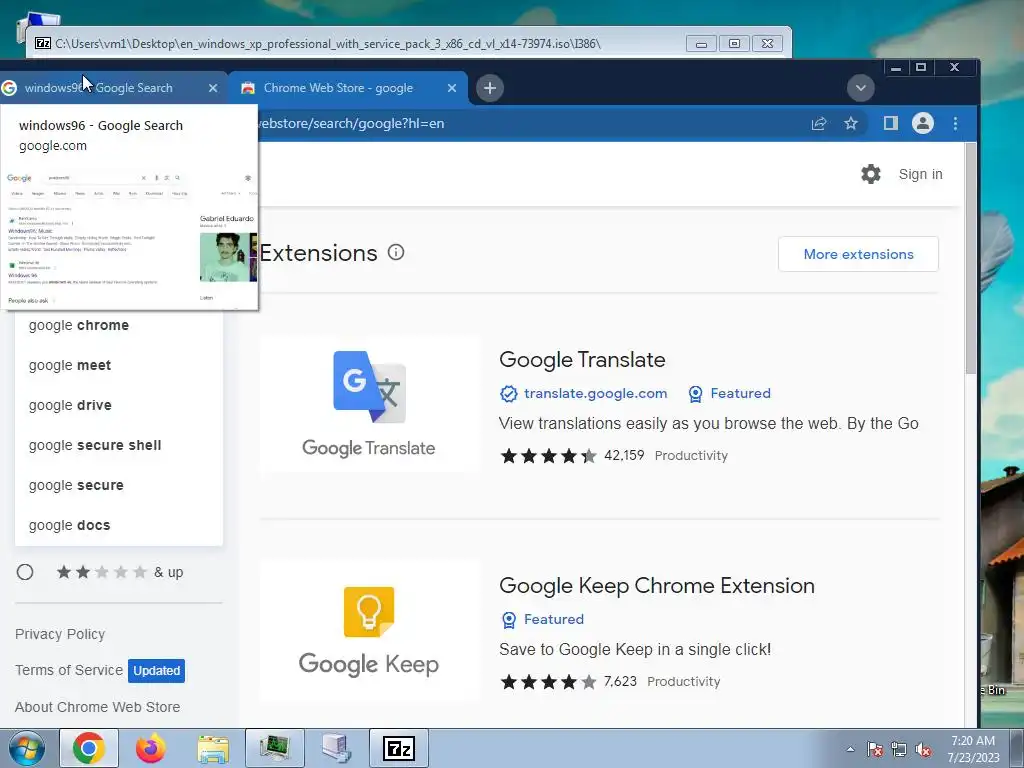
Task: Open About Chrome Web Store link
Action: 97,707
